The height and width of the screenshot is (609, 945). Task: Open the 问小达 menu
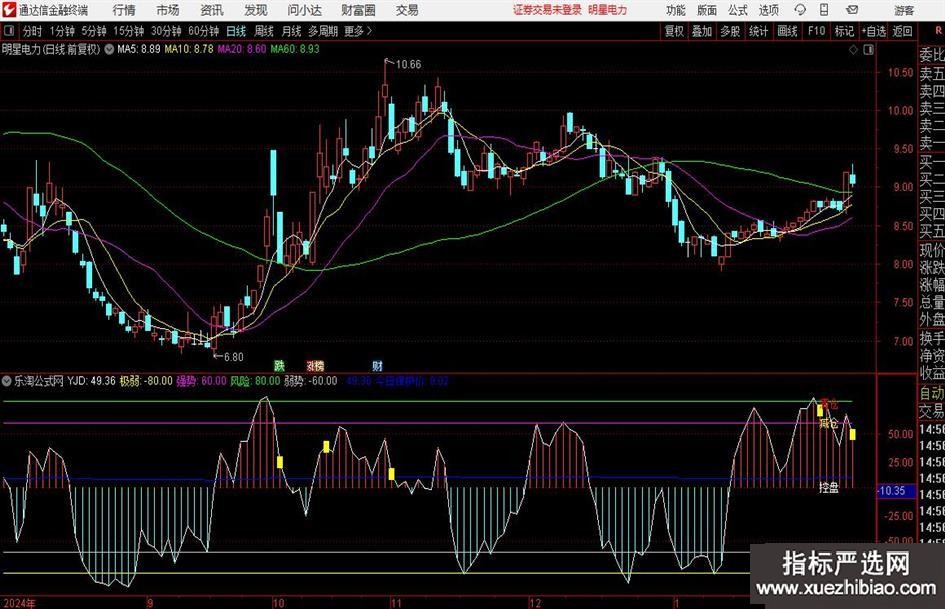point(304,10)
